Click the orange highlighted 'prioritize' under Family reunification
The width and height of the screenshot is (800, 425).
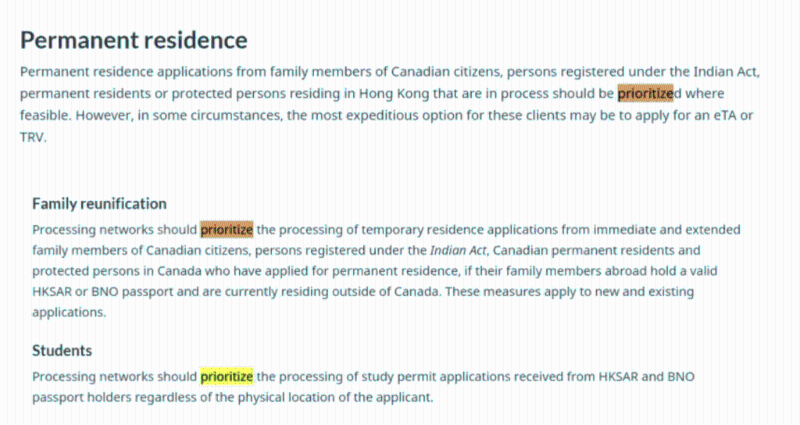(x=227, y=230)
